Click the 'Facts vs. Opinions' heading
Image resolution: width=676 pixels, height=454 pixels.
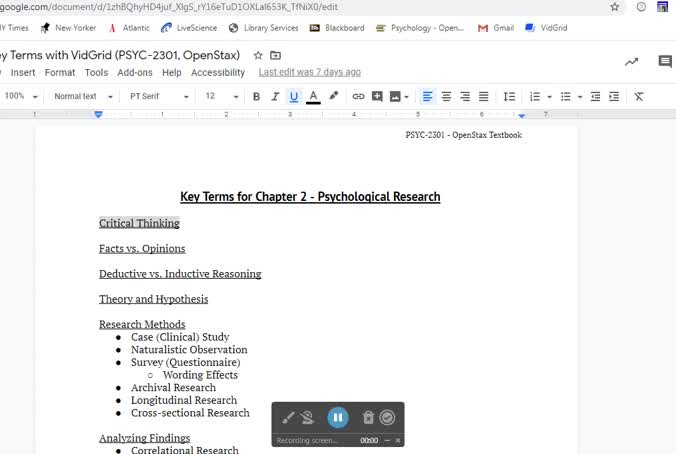[x=142, y=248]
